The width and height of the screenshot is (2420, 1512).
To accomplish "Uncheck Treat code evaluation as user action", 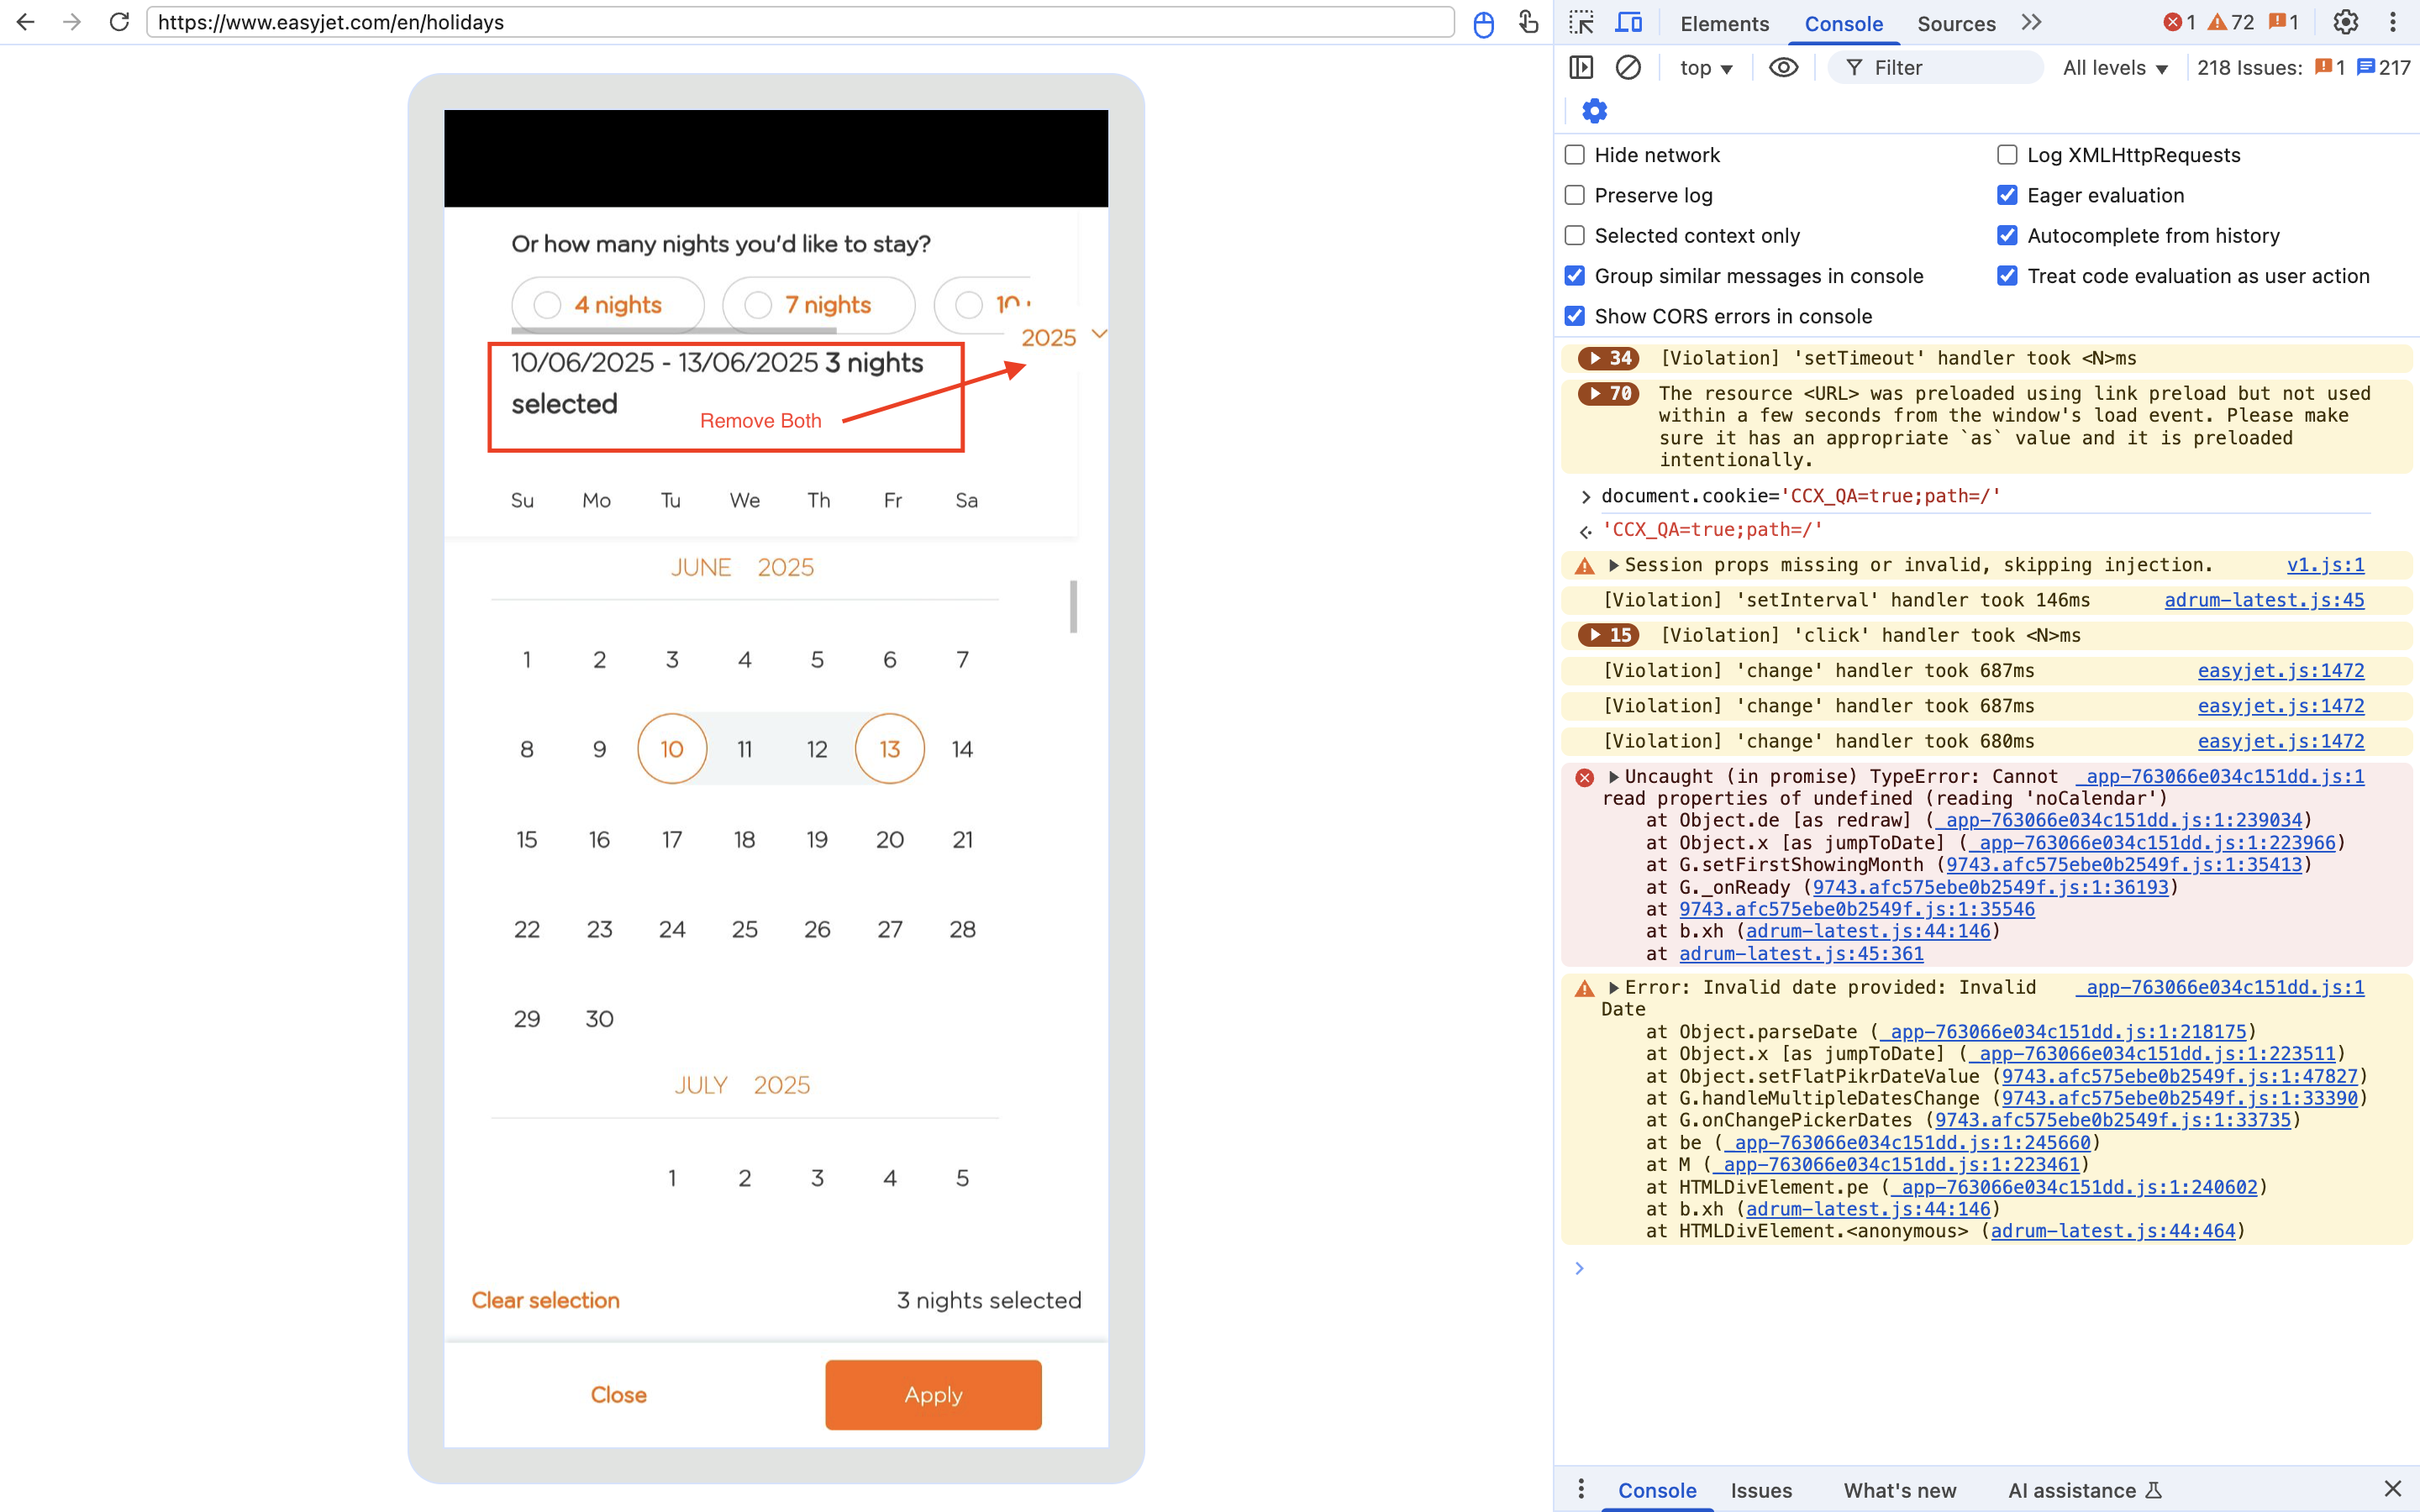I will (2007, 276).
